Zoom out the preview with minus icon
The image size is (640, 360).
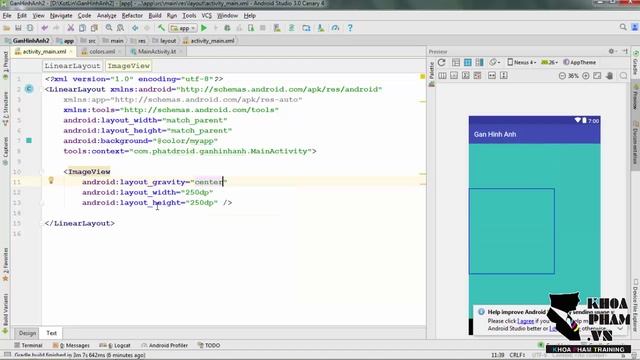tap(562, 76)
